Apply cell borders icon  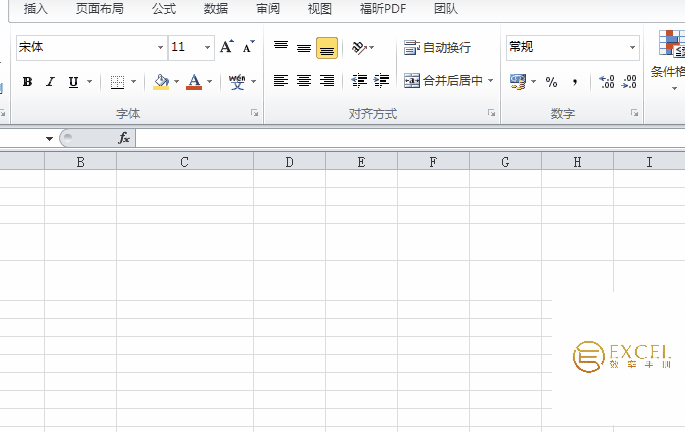pos(117,82)
